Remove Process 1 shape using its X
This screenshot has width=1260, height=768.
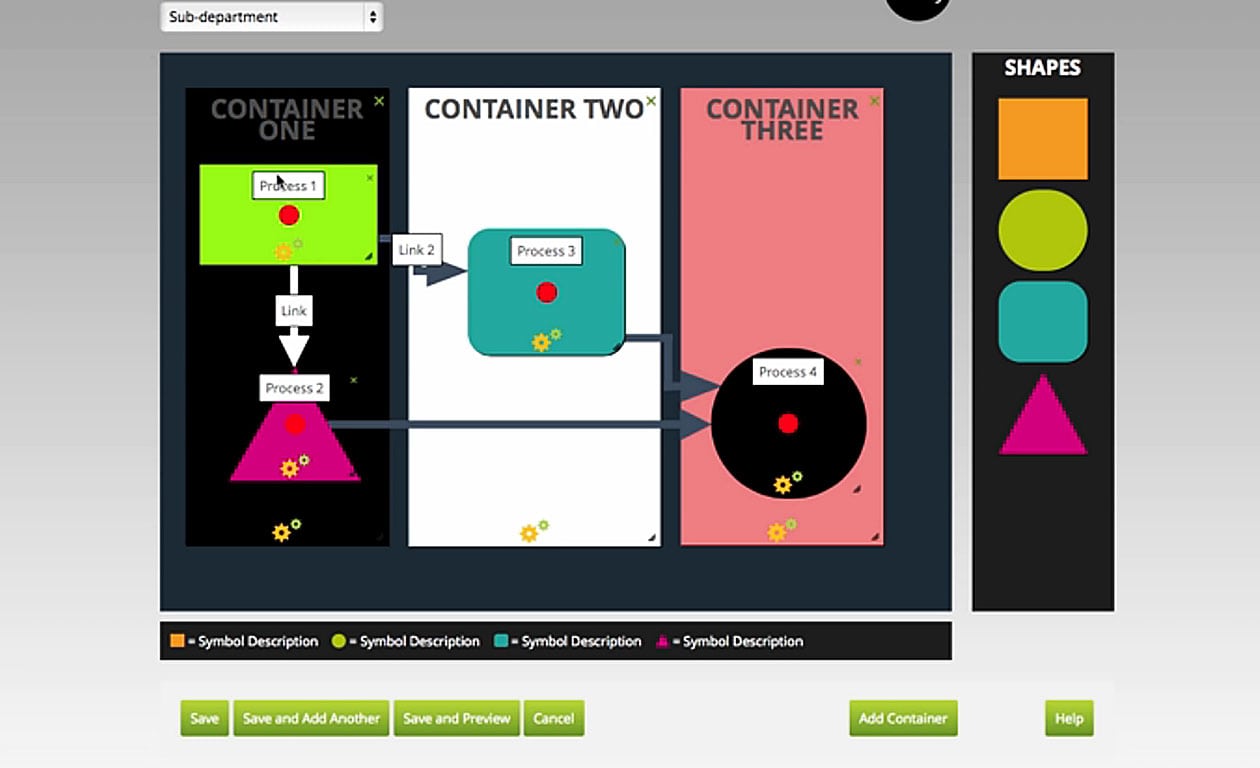(x=370, y=178)
